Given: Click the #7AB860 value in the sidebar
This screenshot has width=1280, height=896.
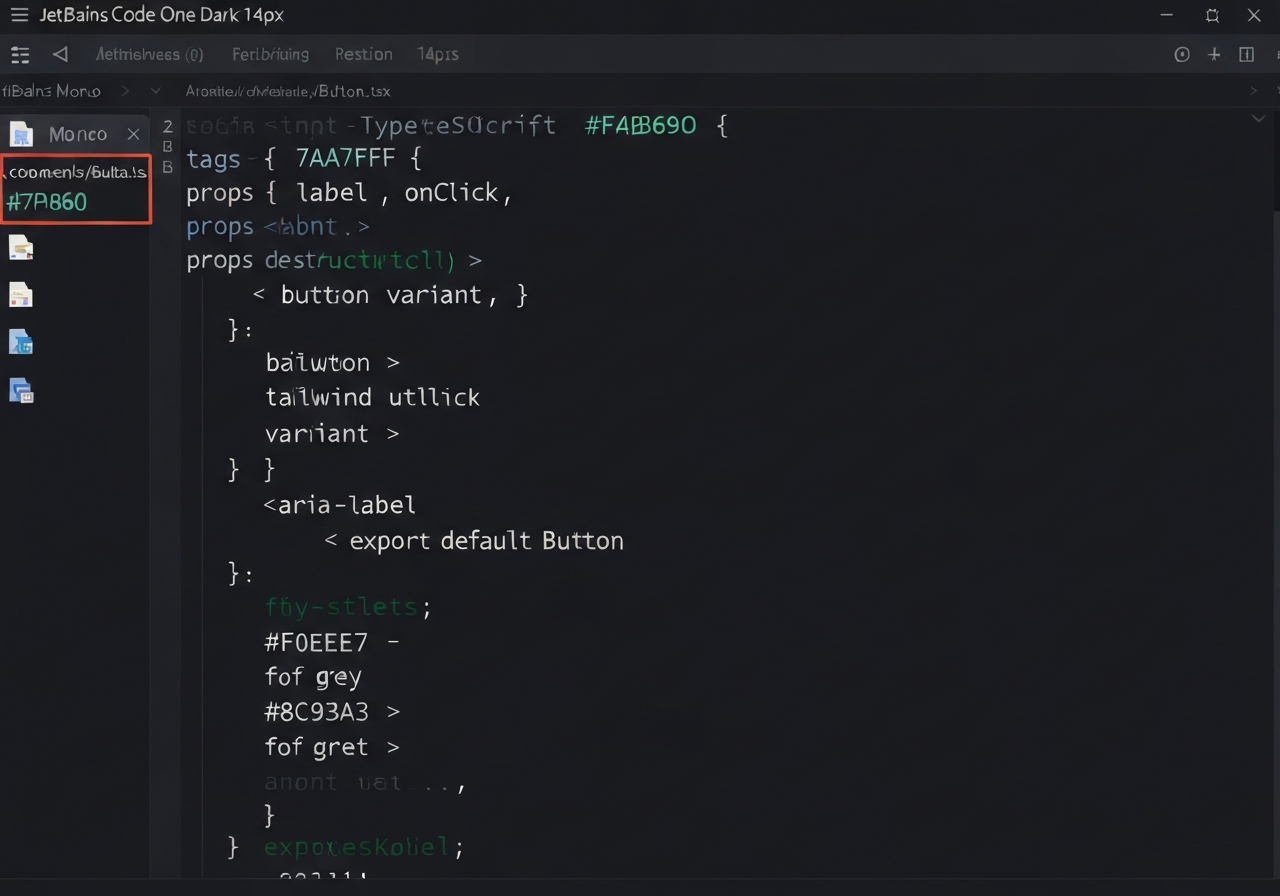Looking at the screenshot, I should click(47, 202).
